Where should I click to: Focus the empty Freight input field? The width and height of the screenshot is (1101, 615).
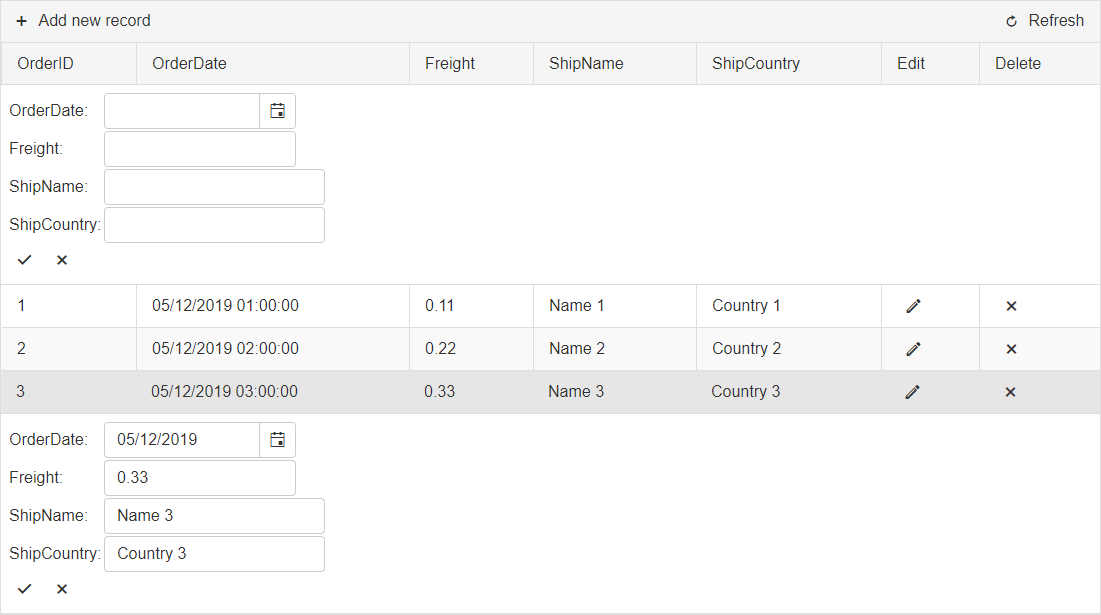click(200, 149)
